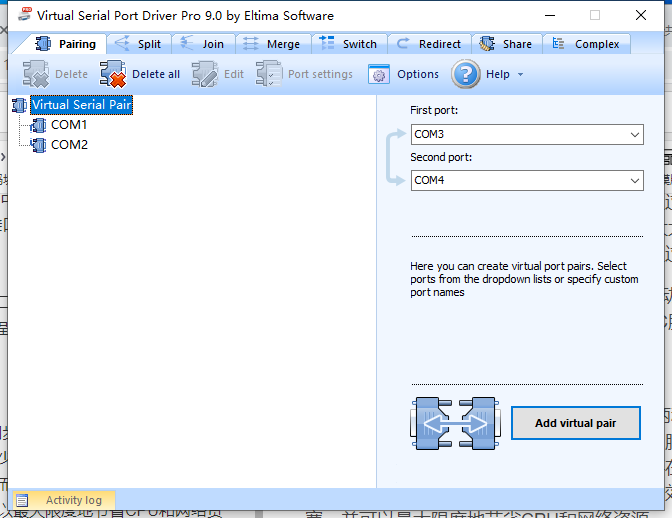Select COM2 in the port tree
Viewport: 672px width, 518px height.
pyautogui.click(x=69, y=145)
